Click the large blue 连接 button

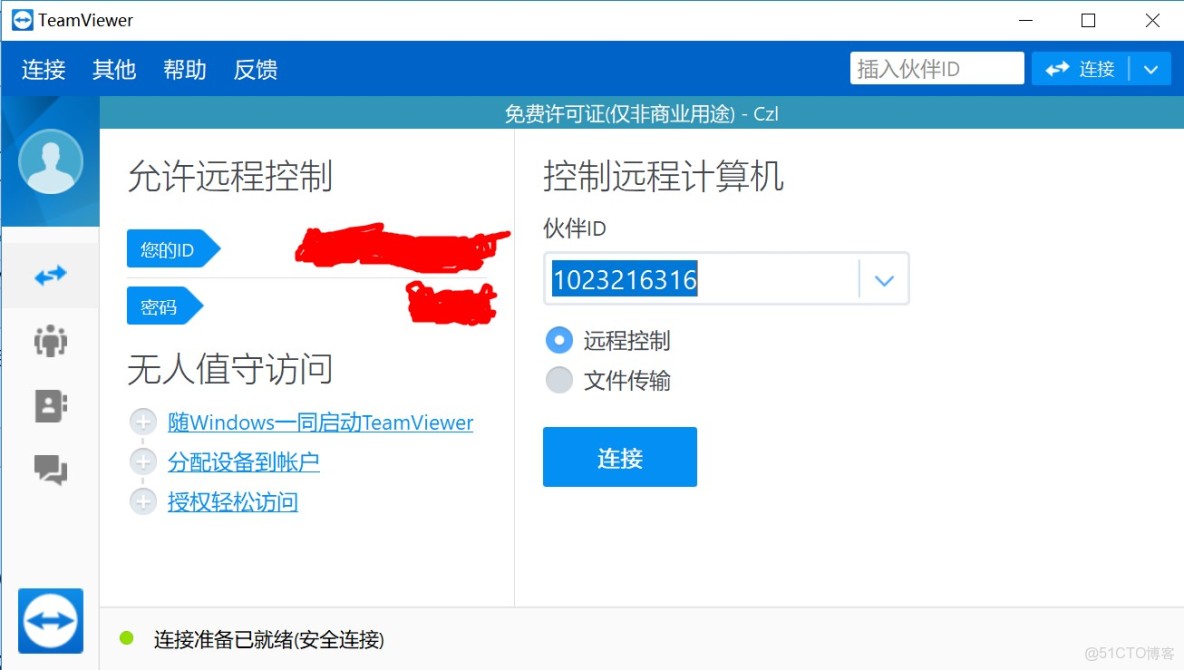(x=620, y=457)
